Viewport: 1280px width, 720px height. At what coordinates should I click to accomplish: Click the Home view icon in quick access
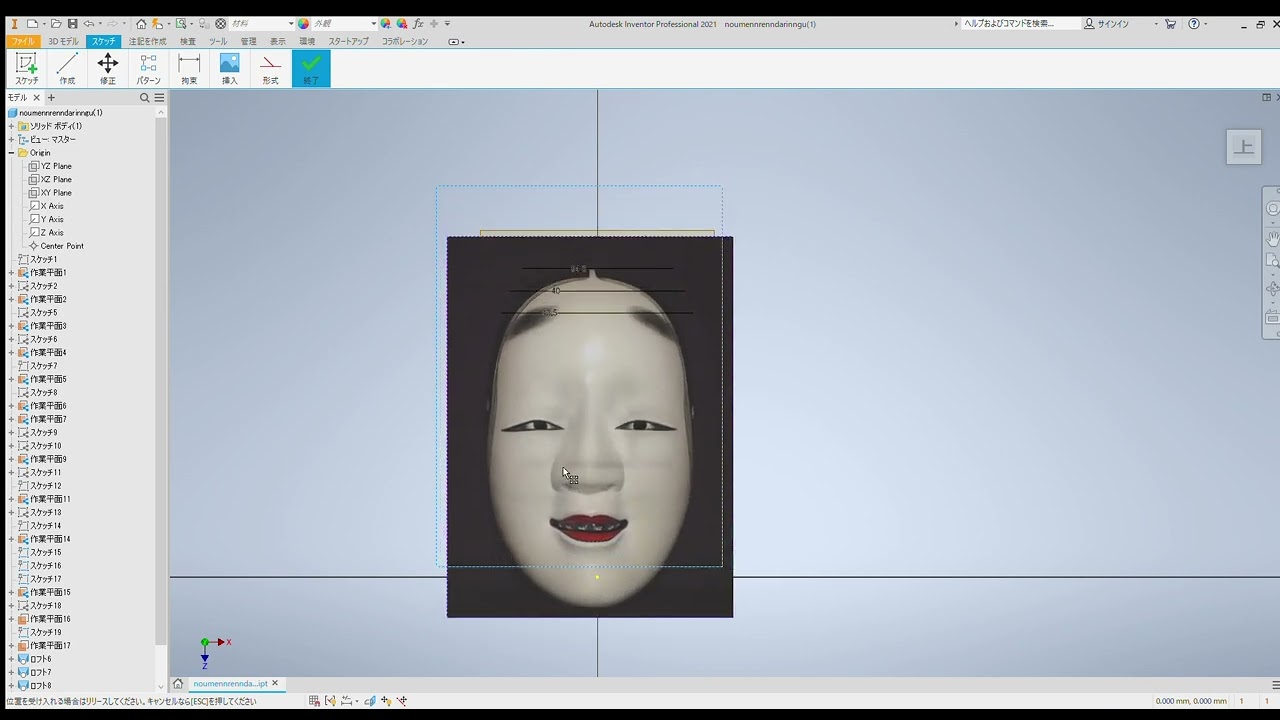point(141,24)
